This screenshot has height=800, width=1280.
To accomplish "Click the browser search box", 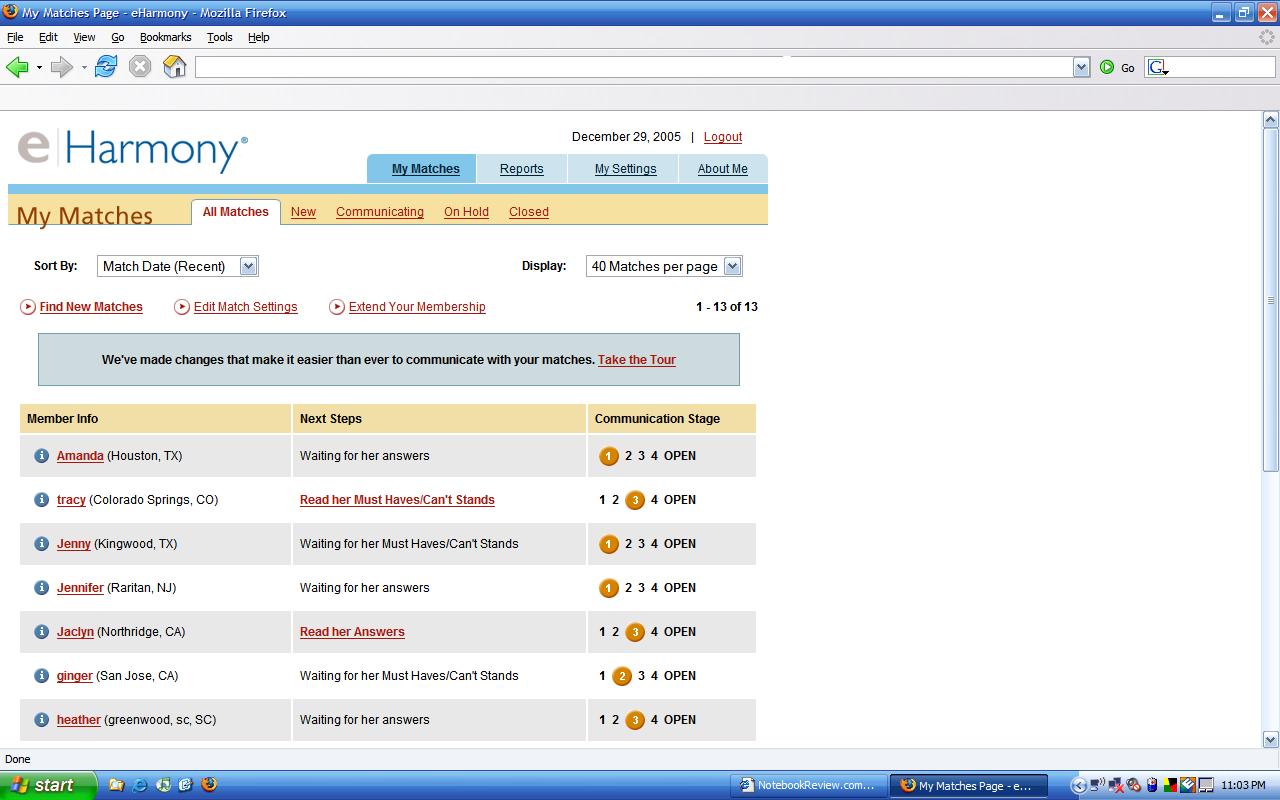I will (1222, 67).
